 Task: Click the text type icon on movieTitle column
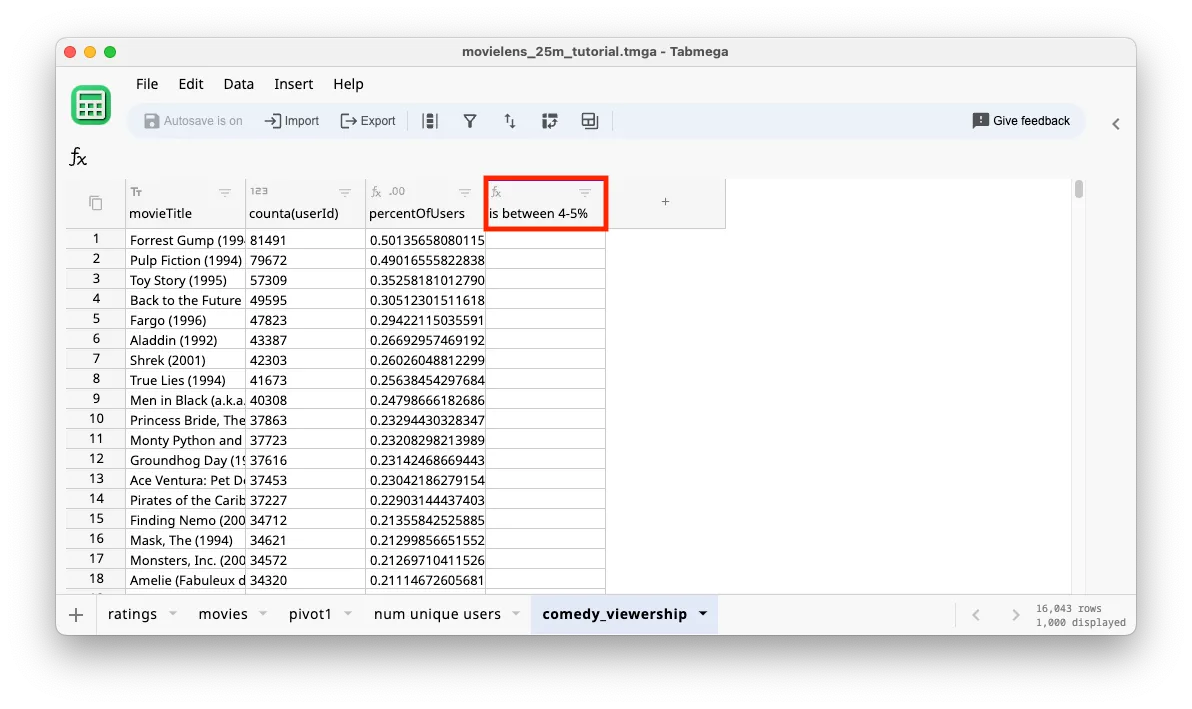[x=136, y=191]
